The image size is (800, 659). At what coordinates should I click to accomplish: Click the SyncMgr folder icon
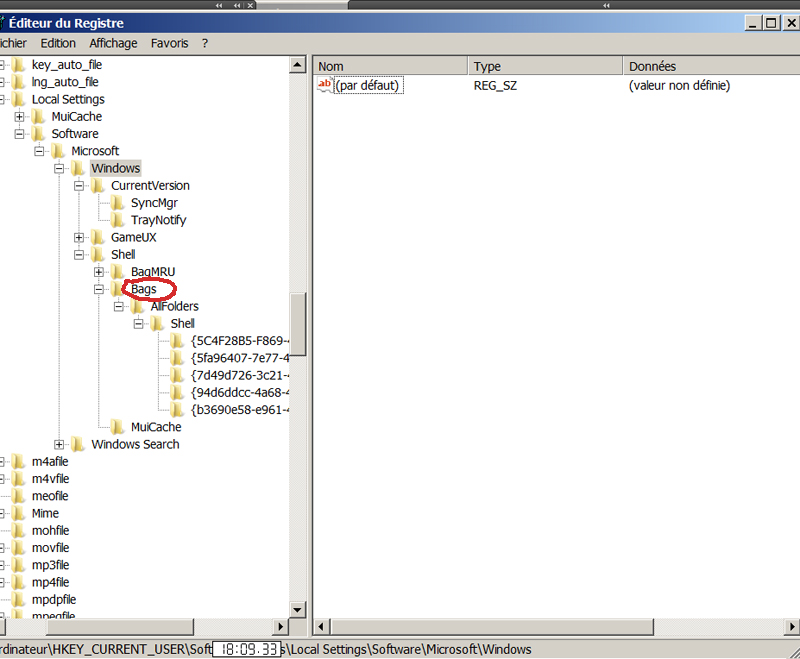click(x=118, y=203)
